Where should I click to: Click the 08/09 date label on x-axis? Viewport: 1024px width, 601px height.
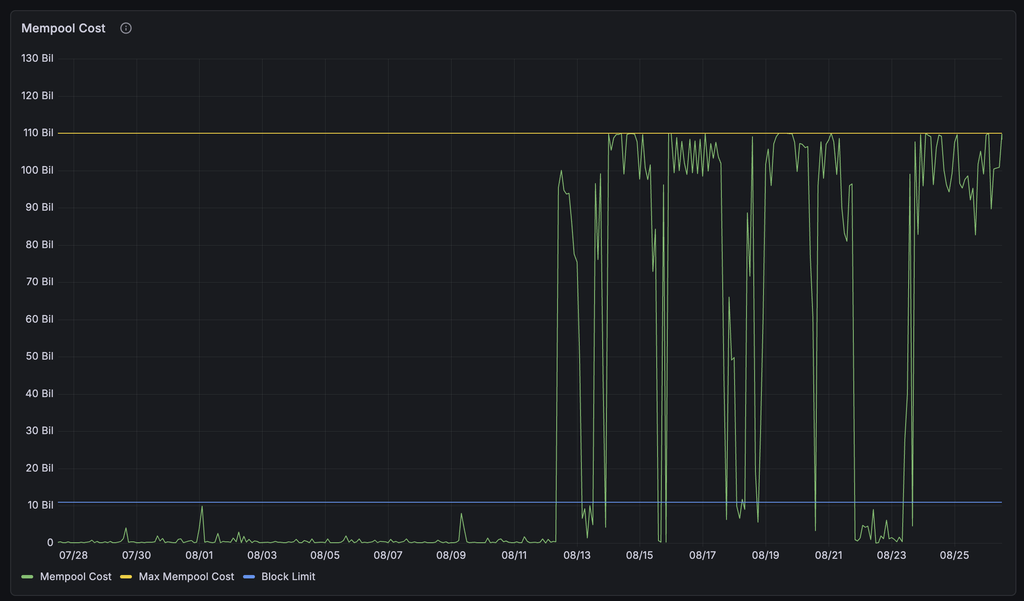[x=451, y=555]
